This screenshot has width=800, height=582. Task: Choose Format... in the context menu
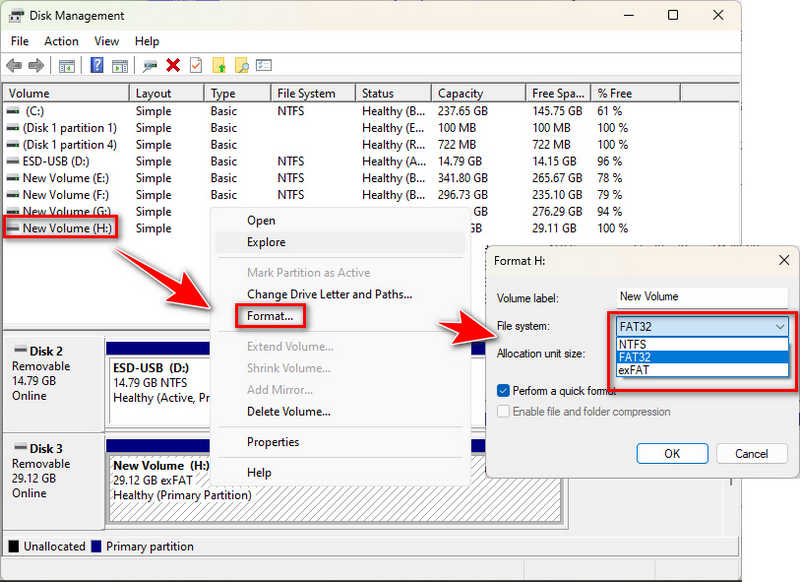pyautogui.click(x=270, y=316)
